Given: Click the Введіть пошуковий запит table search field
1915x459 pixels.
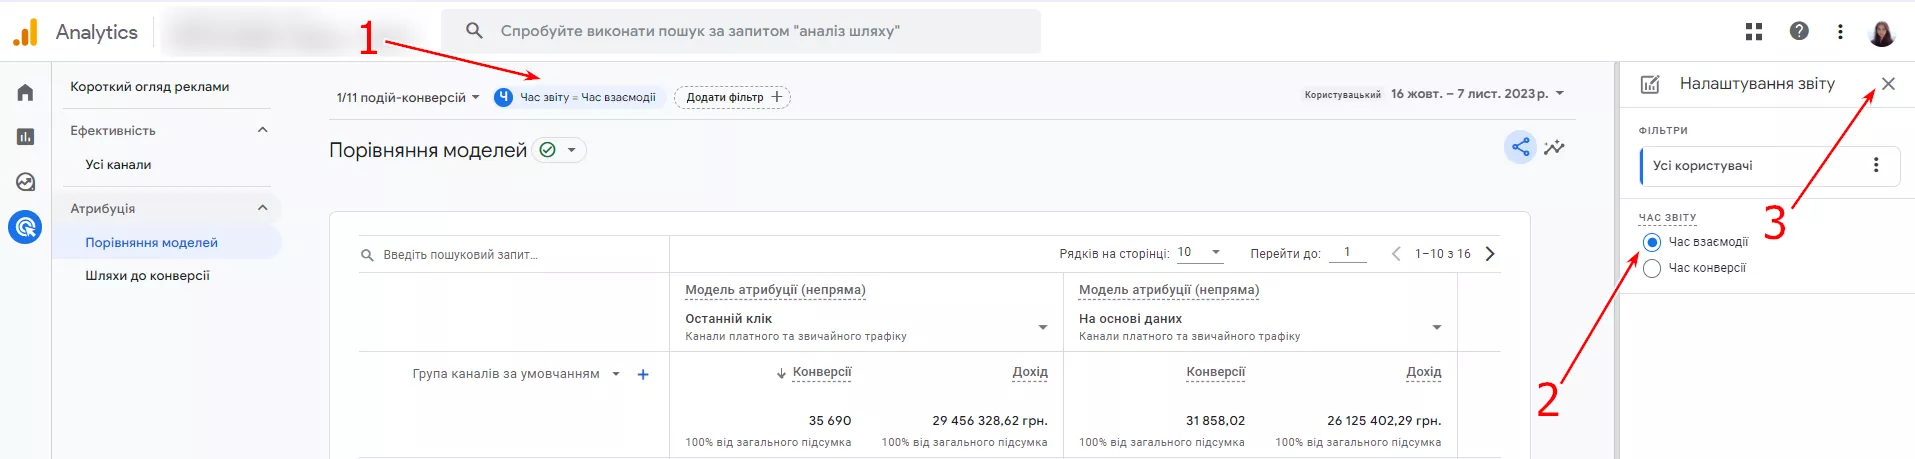Looking at the screenshot, I should 513,255.
